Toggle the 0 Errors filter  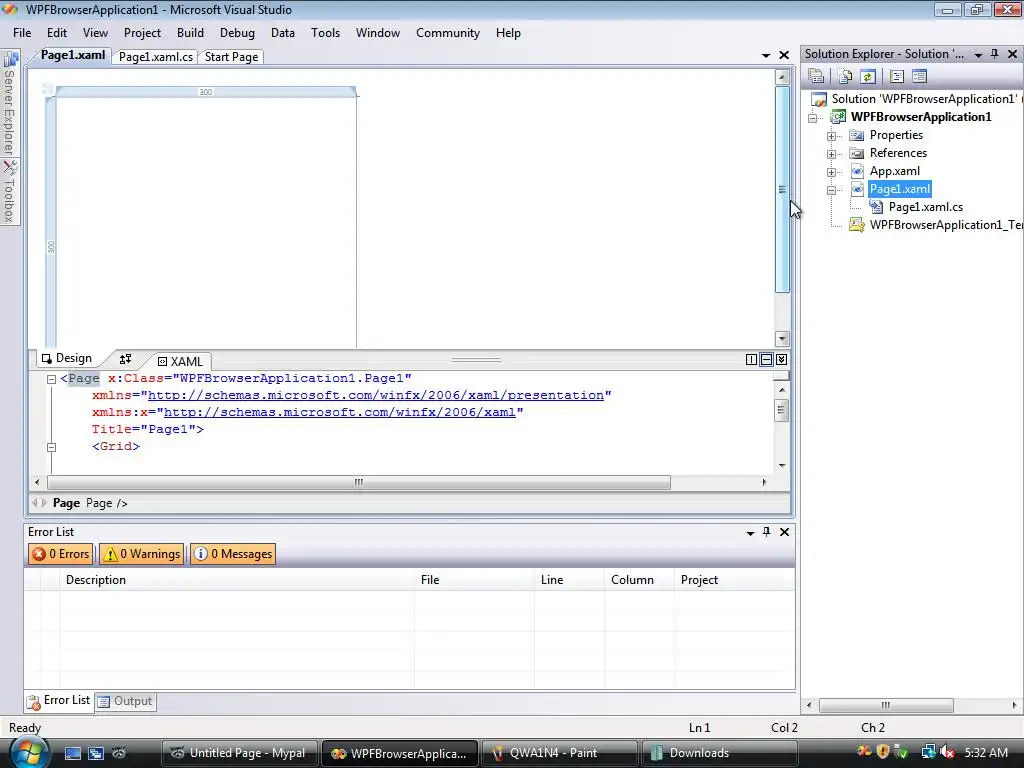(x=61, y=554)
